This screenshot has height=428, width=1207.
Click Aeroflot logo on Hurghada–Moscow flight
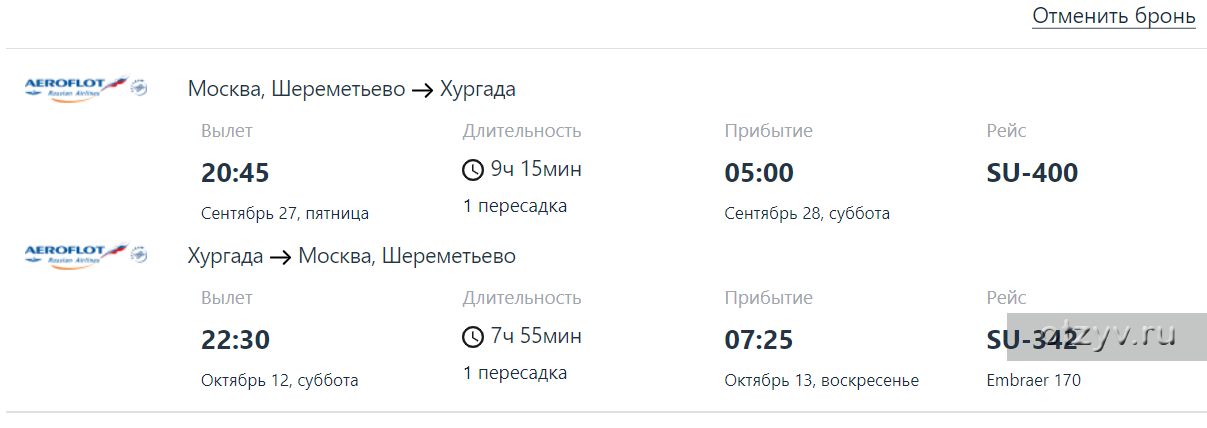point(85,254)
